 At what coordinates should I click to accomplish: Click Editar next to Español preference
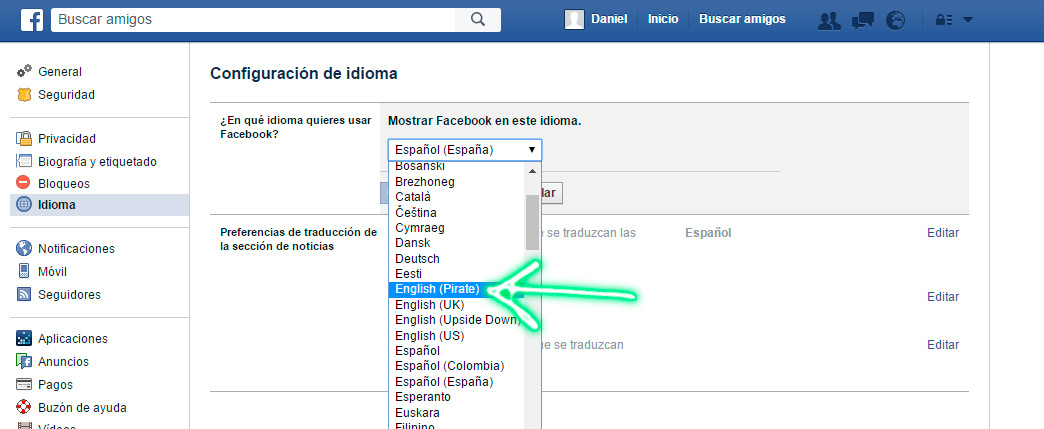[943, 233]
